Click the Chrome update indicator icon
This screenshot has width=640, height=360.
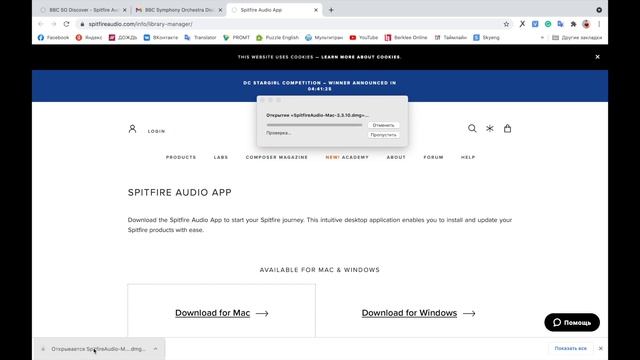coord(599,10)
